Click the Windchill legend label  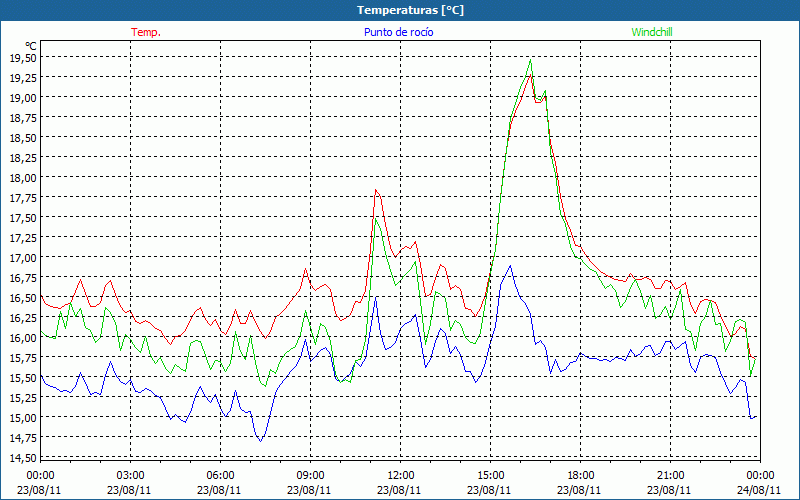[652, 32]
